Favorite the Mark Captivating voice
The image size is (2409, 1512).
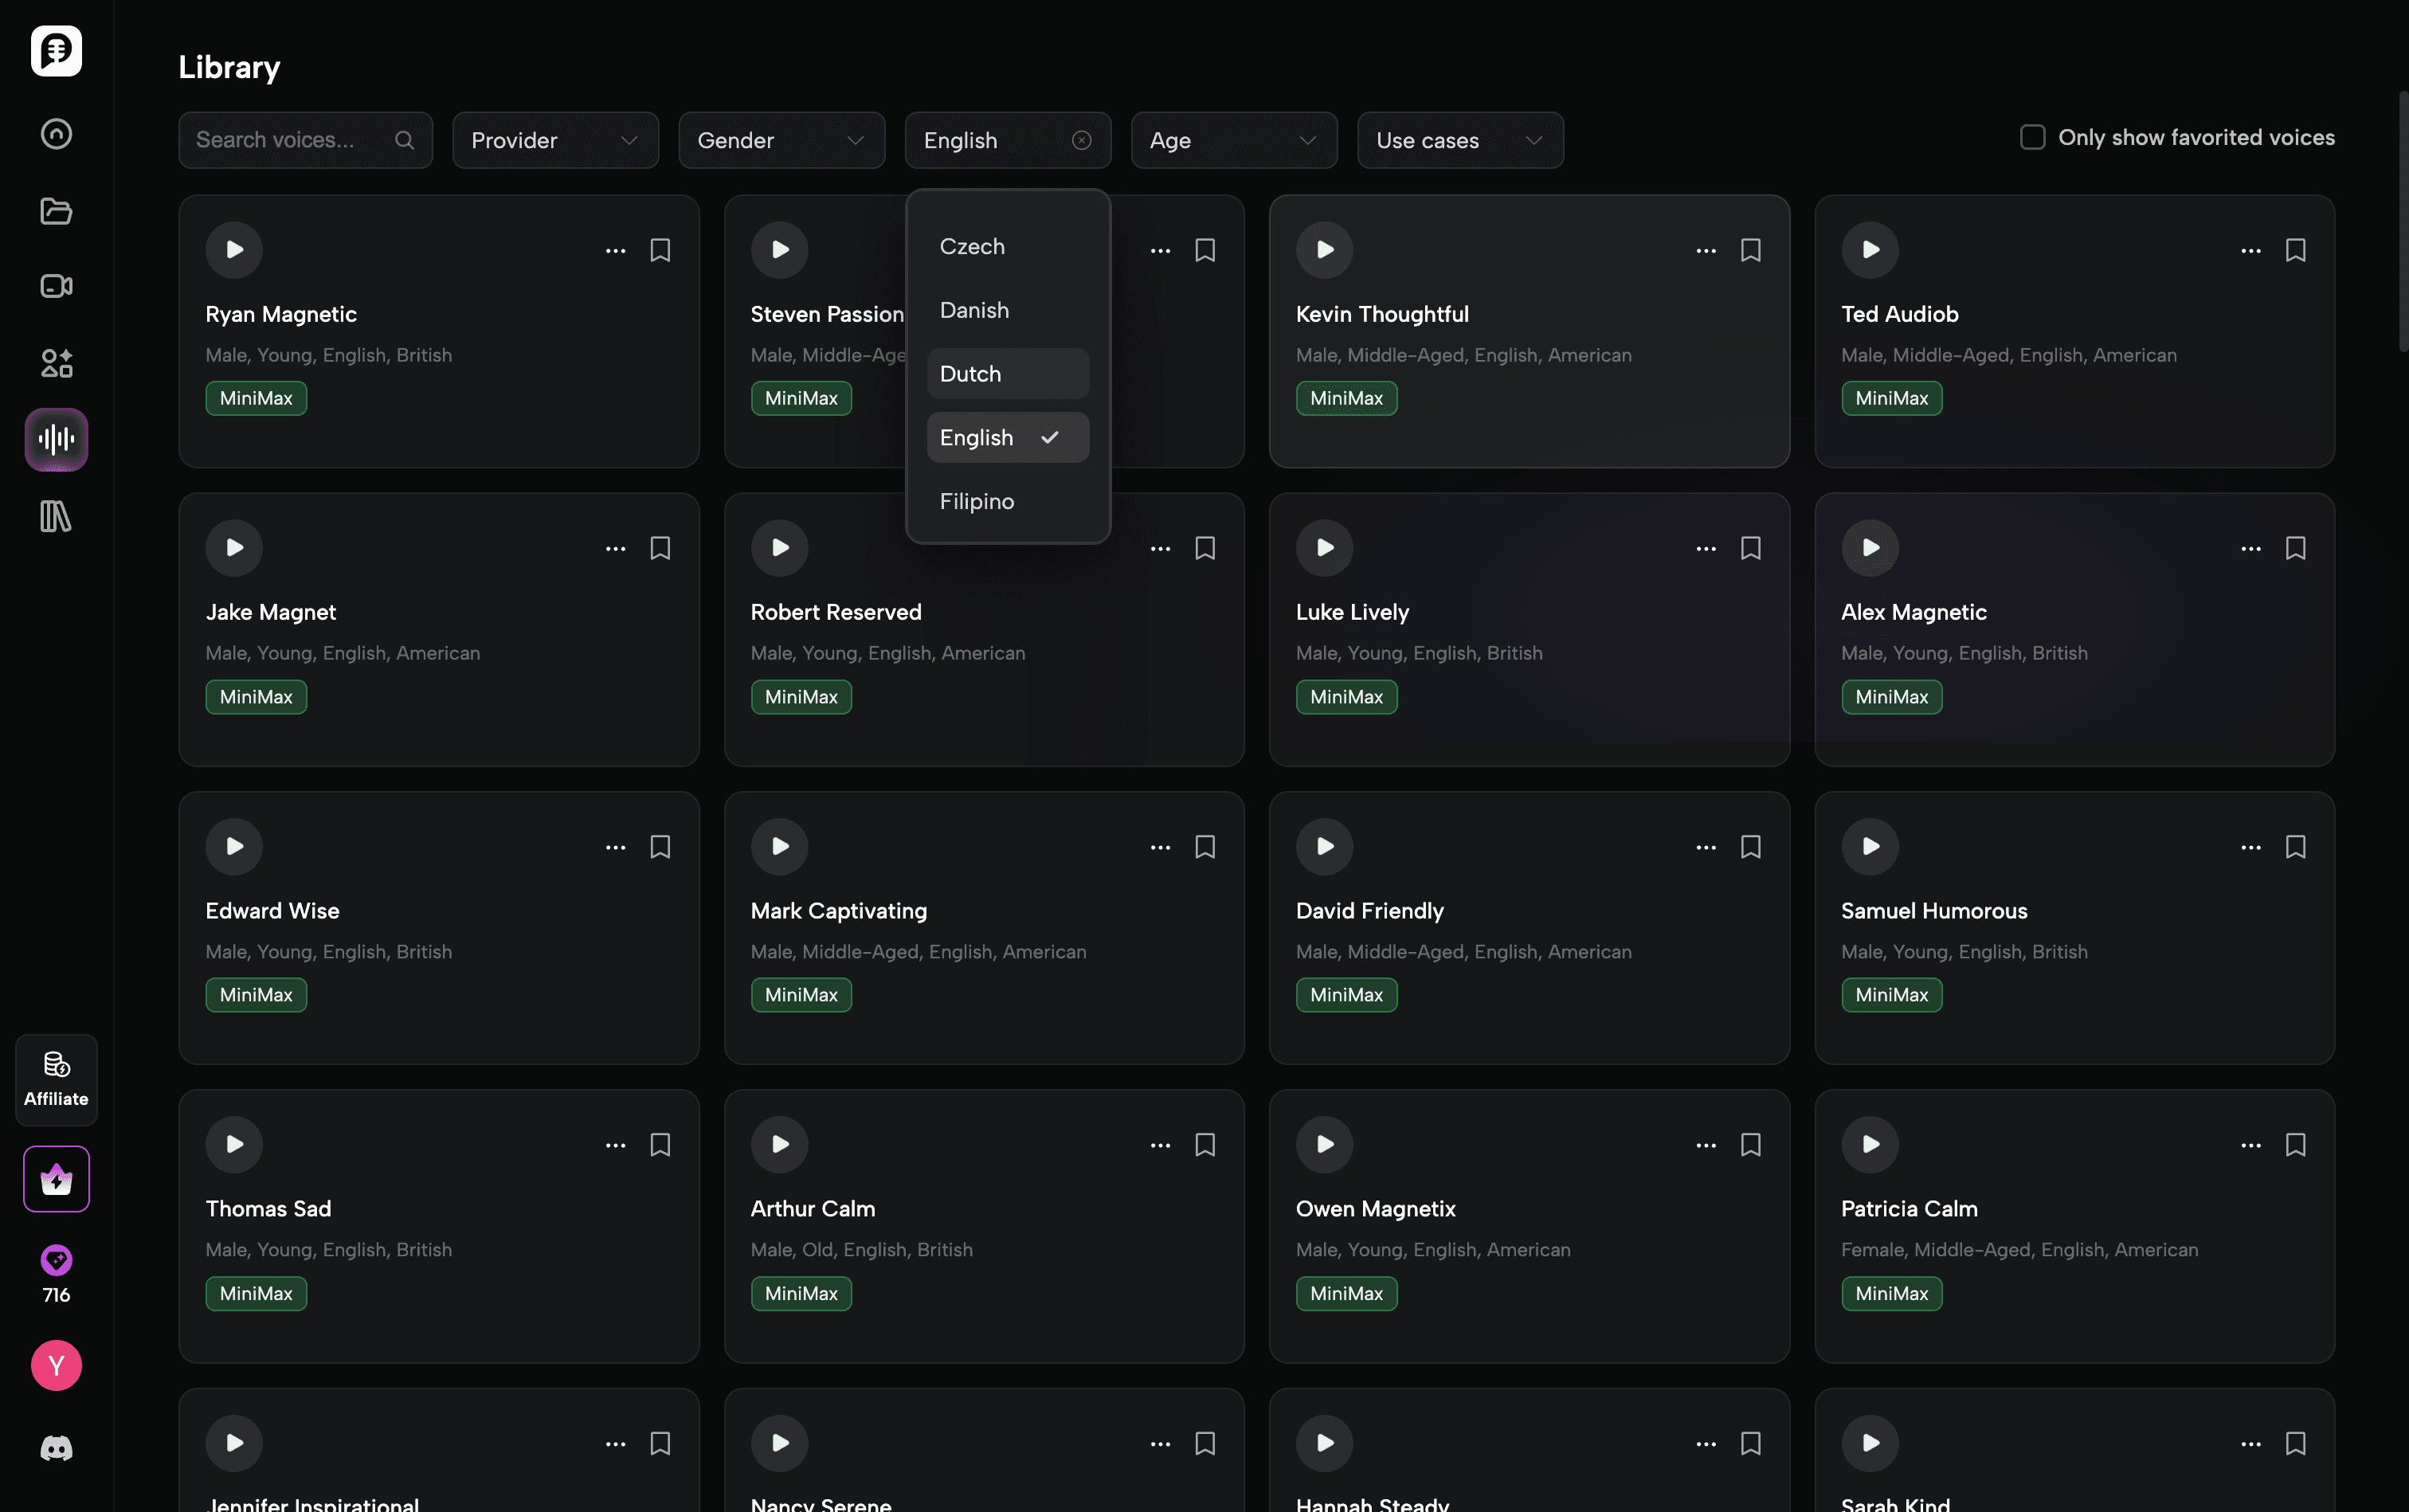pyautogui.click(x=1205, y=847)
